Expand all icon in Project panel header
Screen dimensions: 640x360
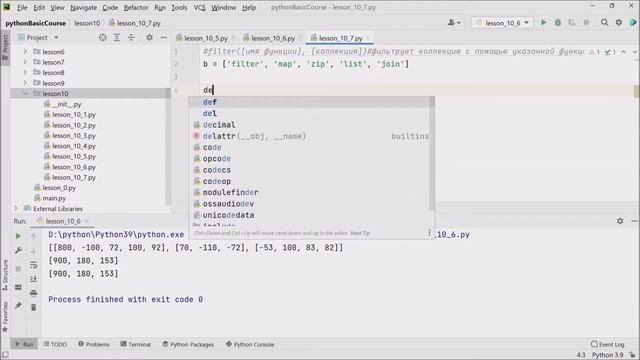coord(117,38)
